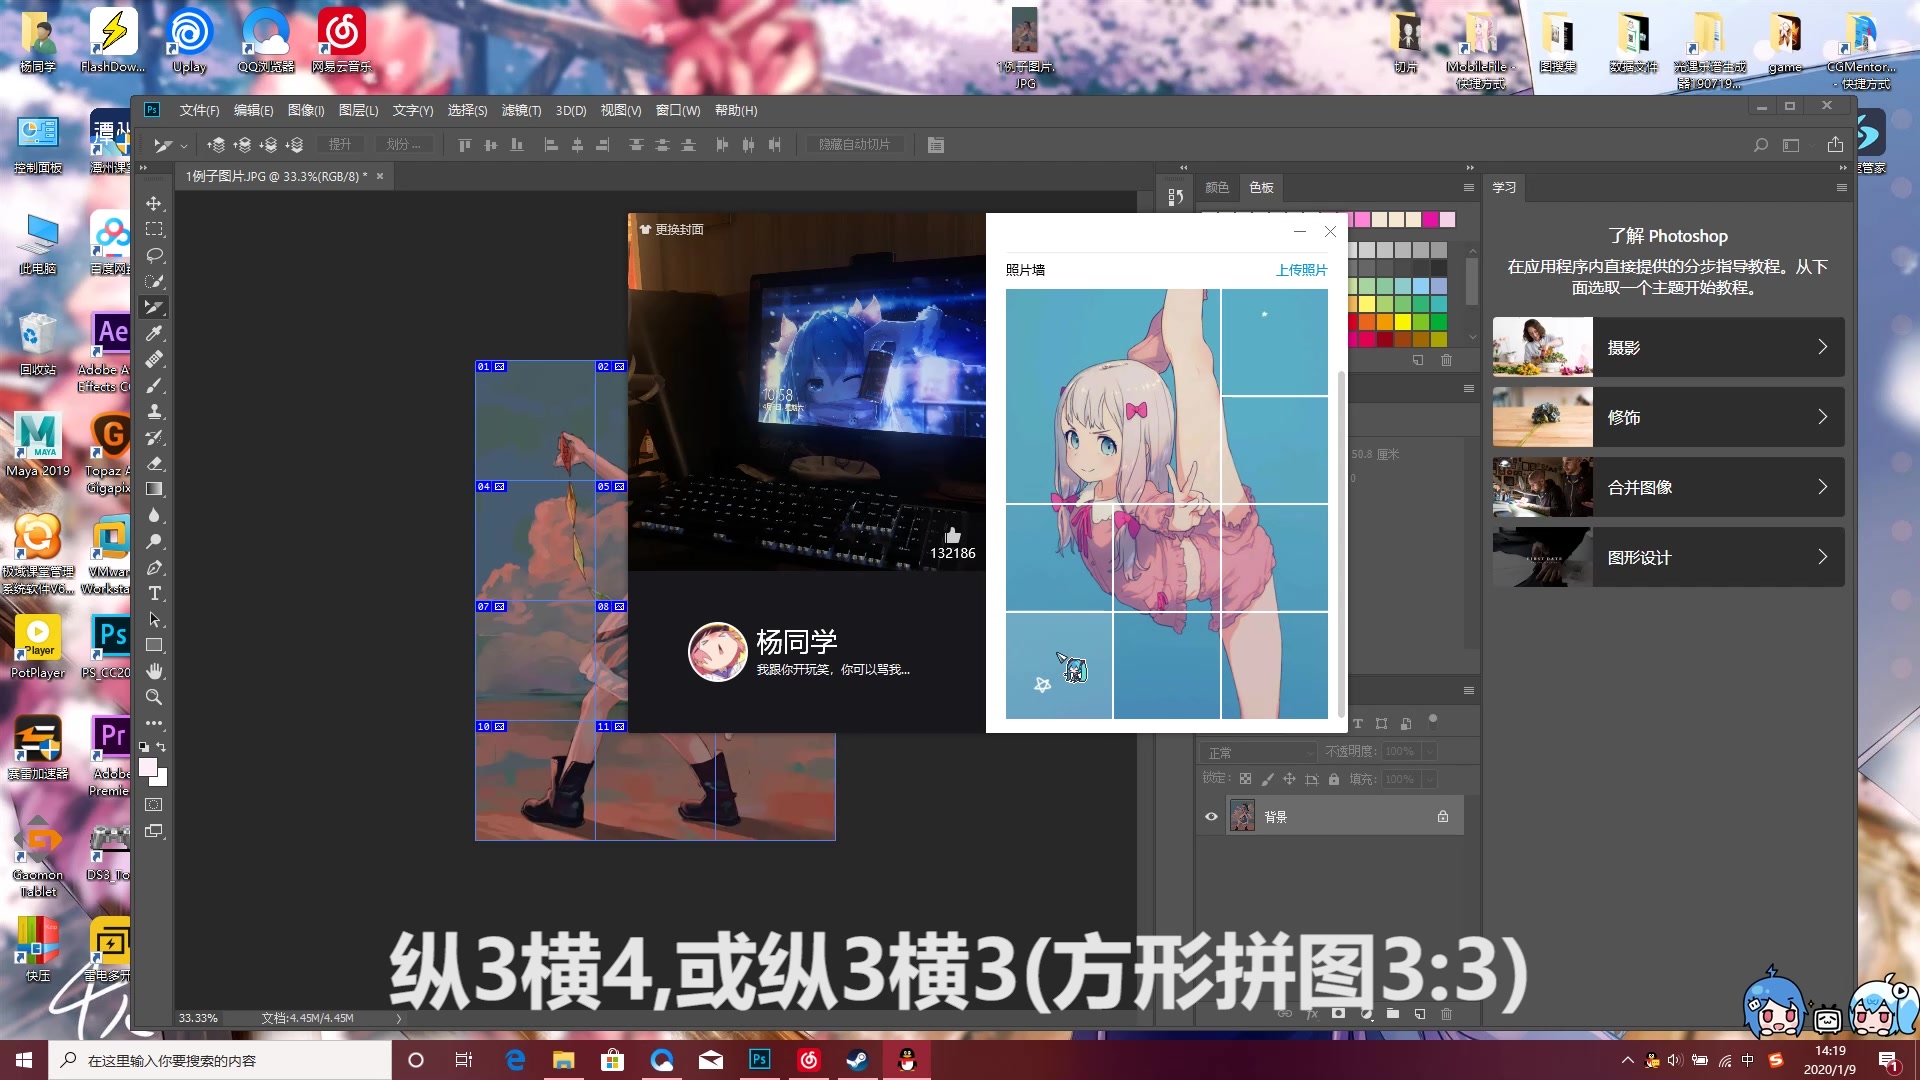This screenshot has height=1080, width=1920.
Task: Click 上传照片 button in photo wall
Action: pos(1302,270)
